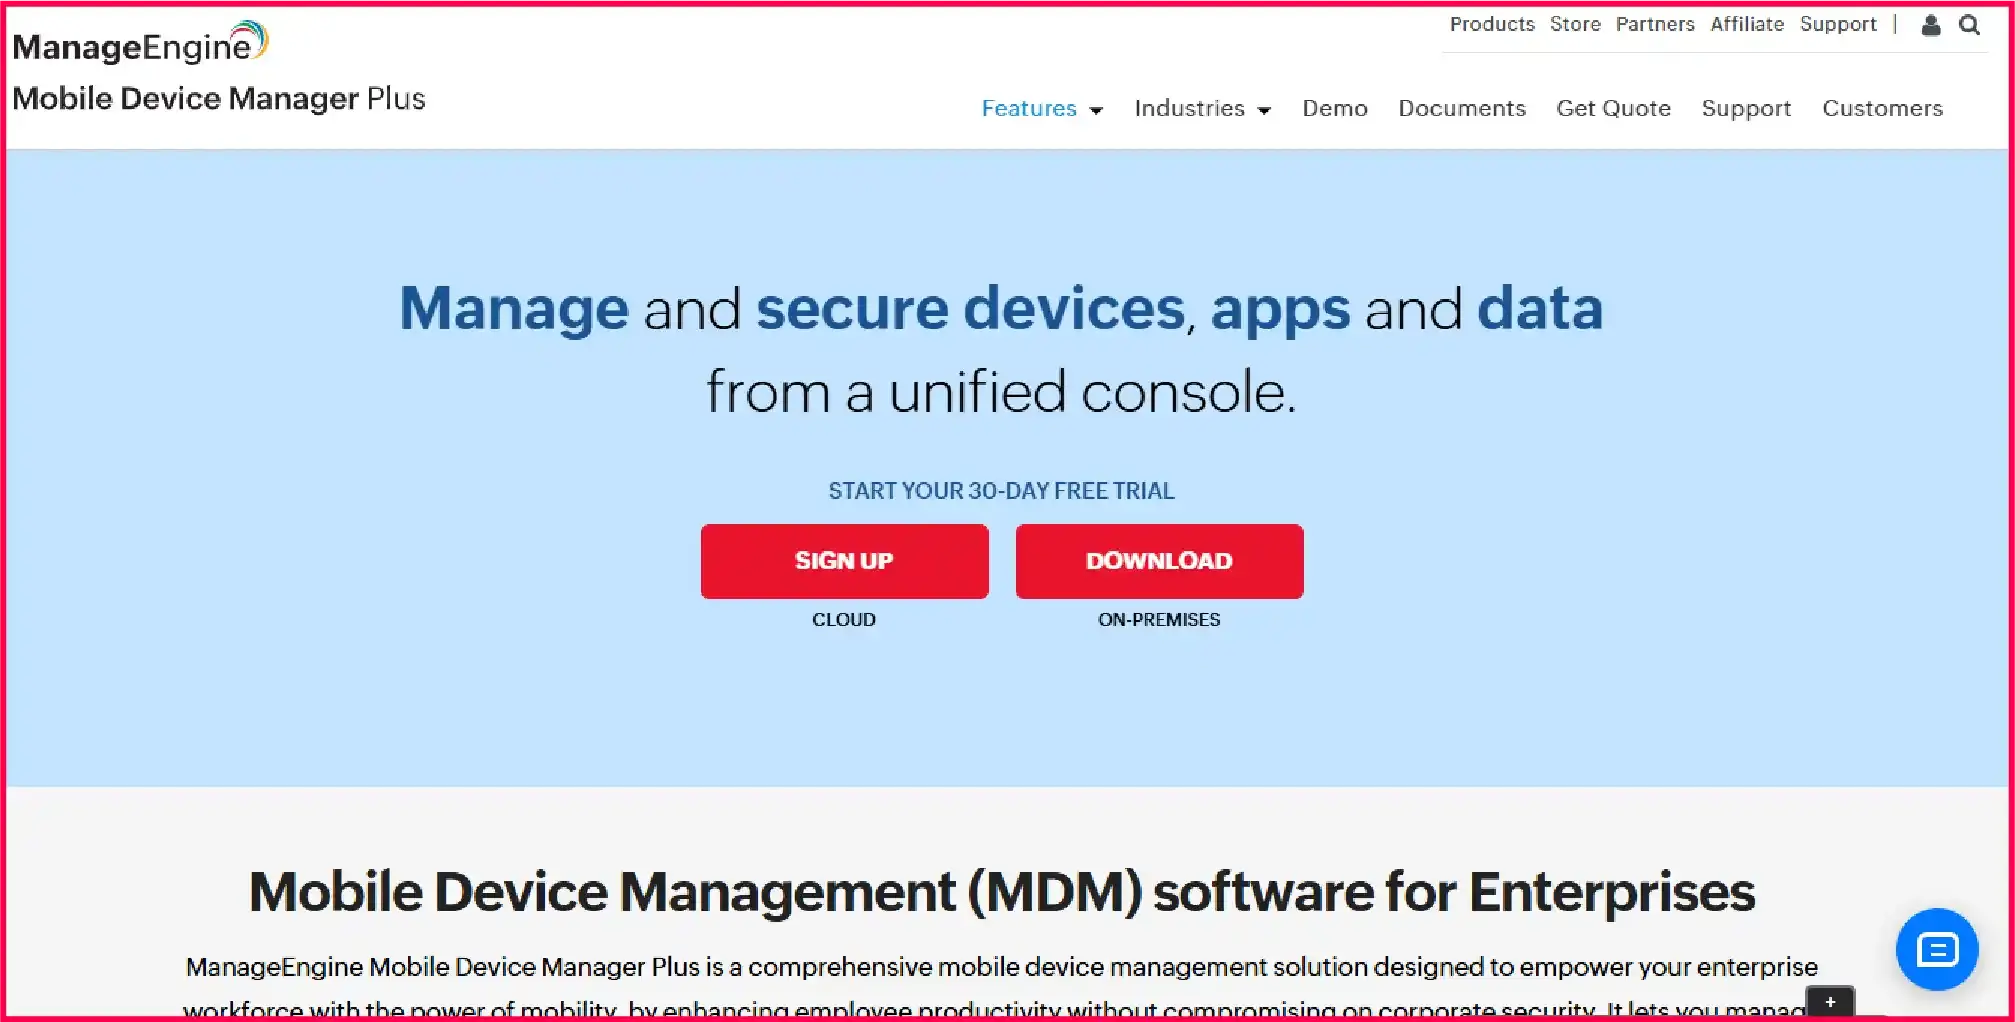Open the Customers page
Image resolution: width=2015 pixels, height=1023 pixels.
point(1882,108)
